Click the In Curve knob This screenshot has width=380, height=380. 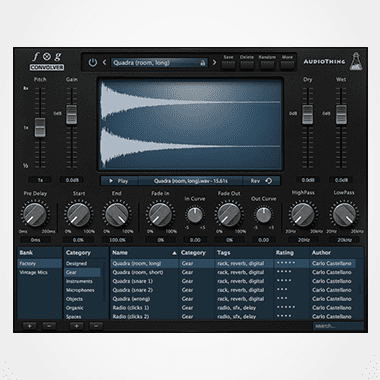[195, 215]
